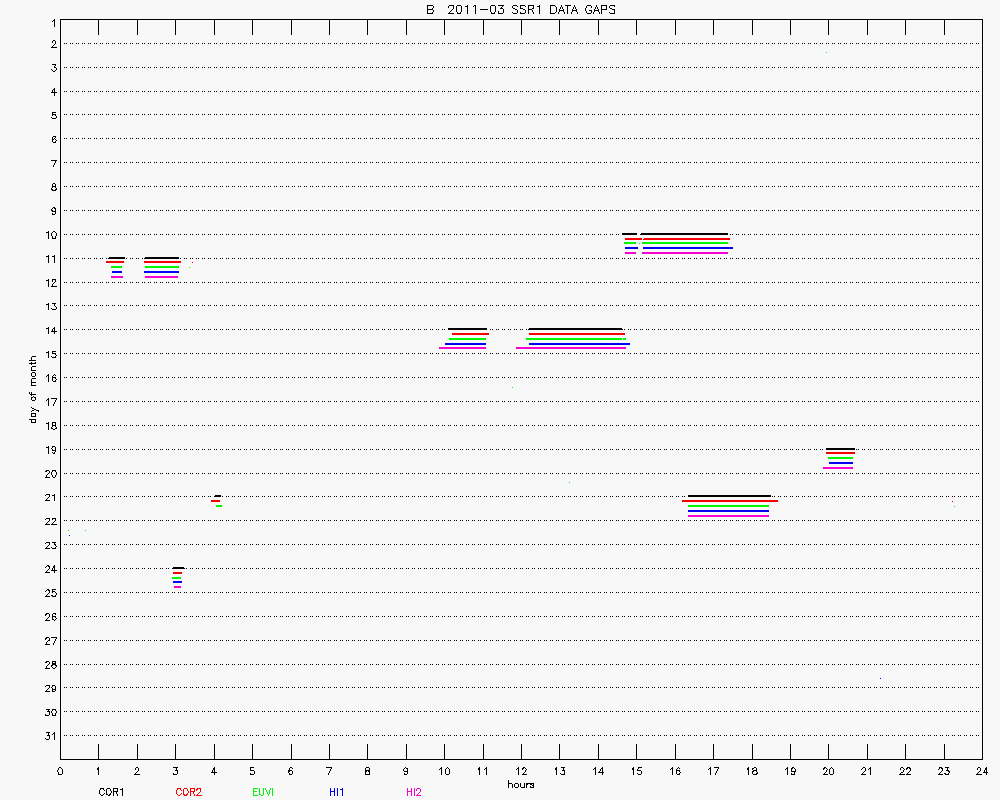Select the magenta HI2 legend label

(x=413, y=792)
